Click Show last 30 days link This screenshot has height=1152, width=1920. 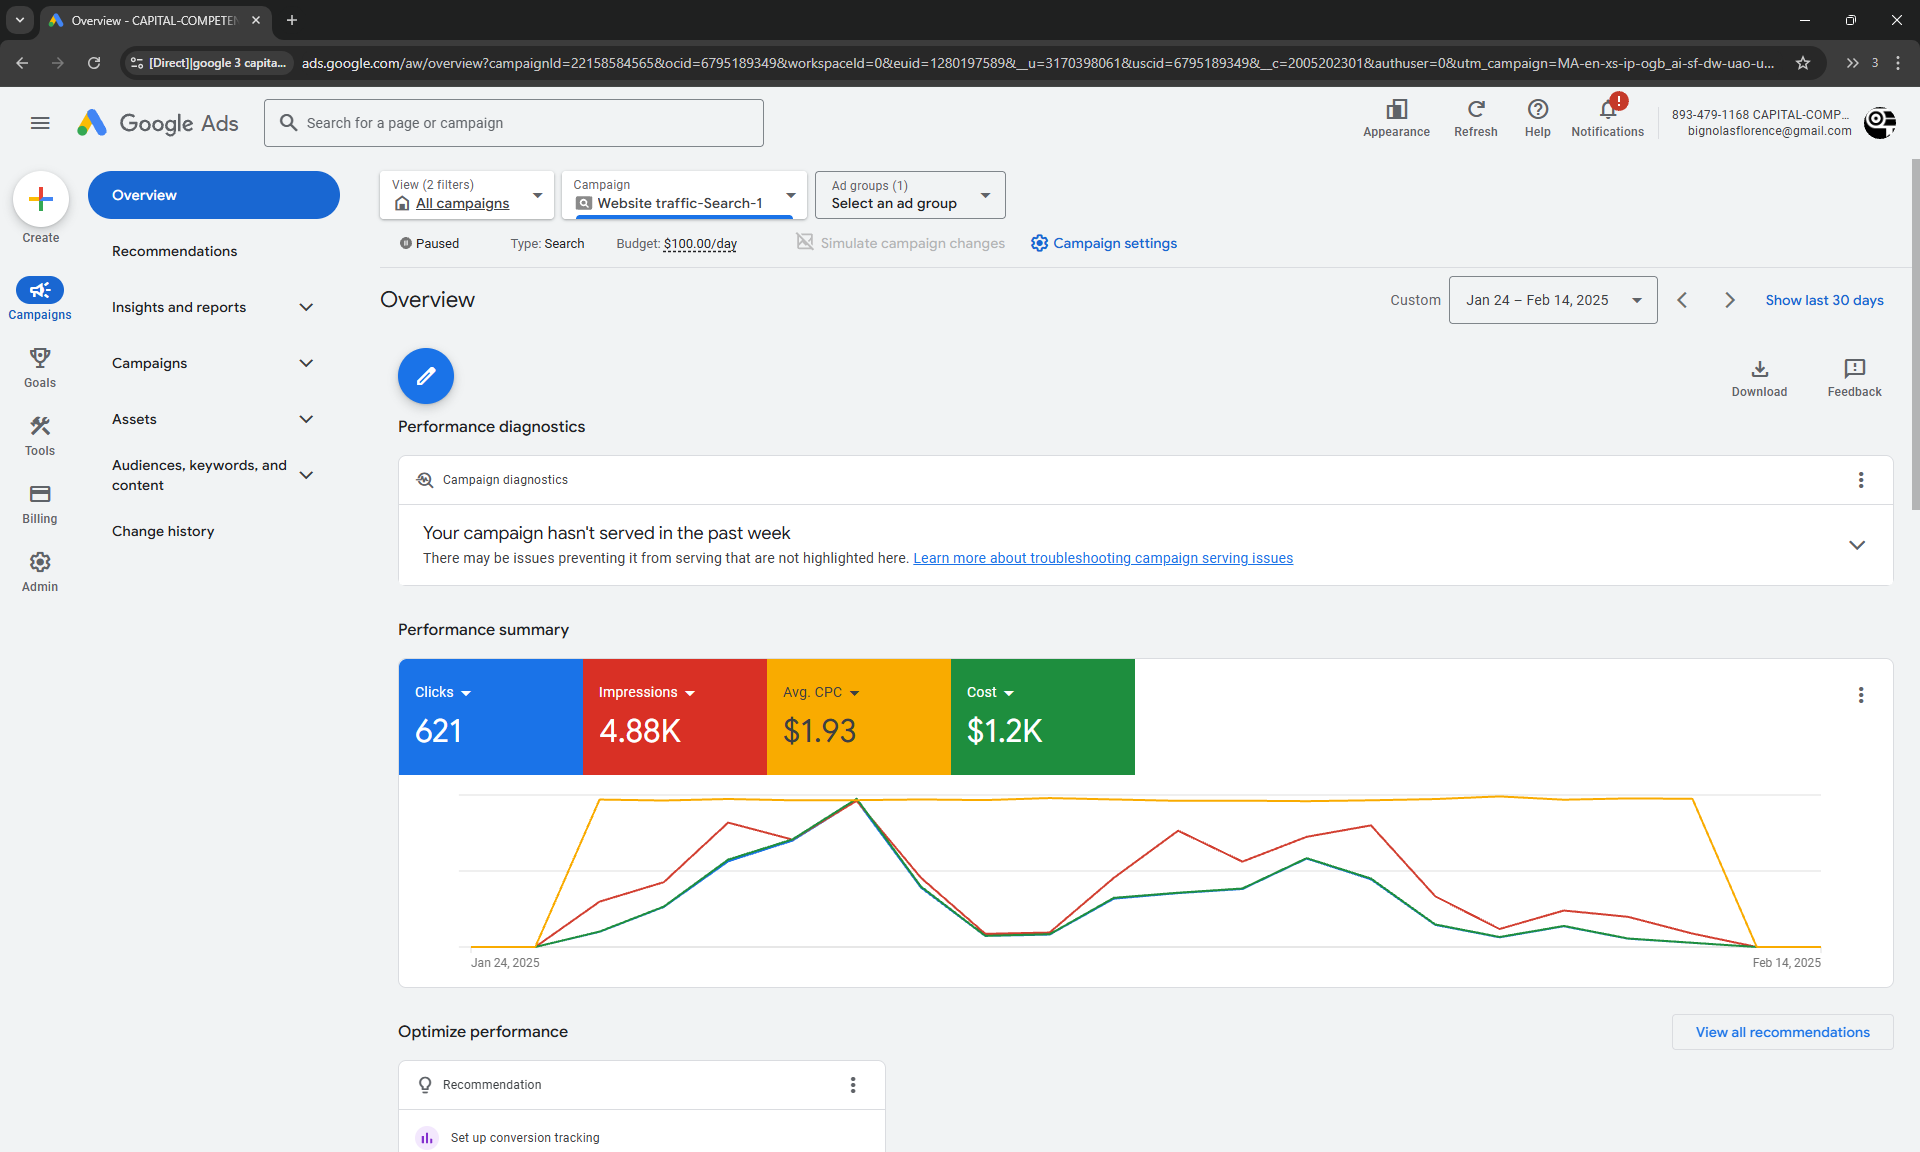(1824, 300)
